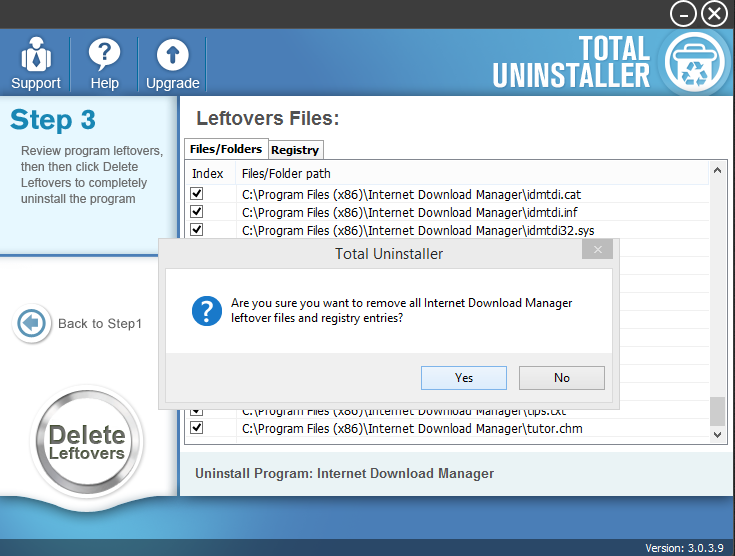Minimize the Total Uninstaller window
This screenshot has height=556, width=735.
click(683, 14)
